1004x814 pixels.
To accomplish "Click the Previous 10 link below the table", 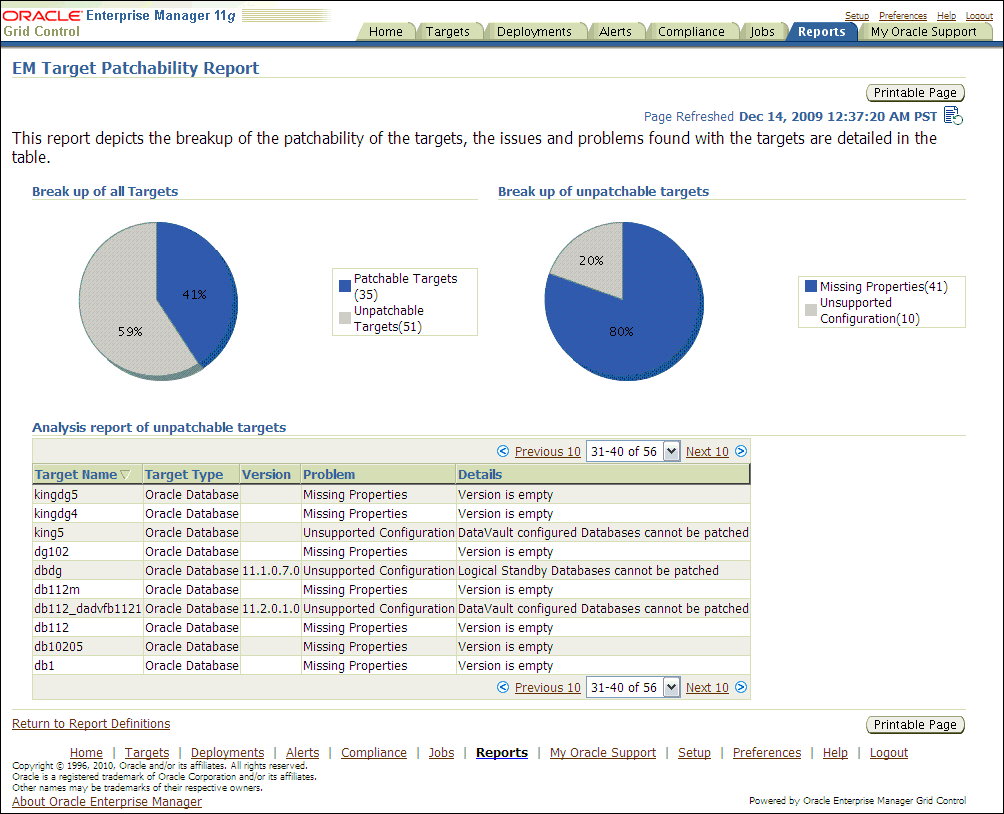I will click(547, 687).
